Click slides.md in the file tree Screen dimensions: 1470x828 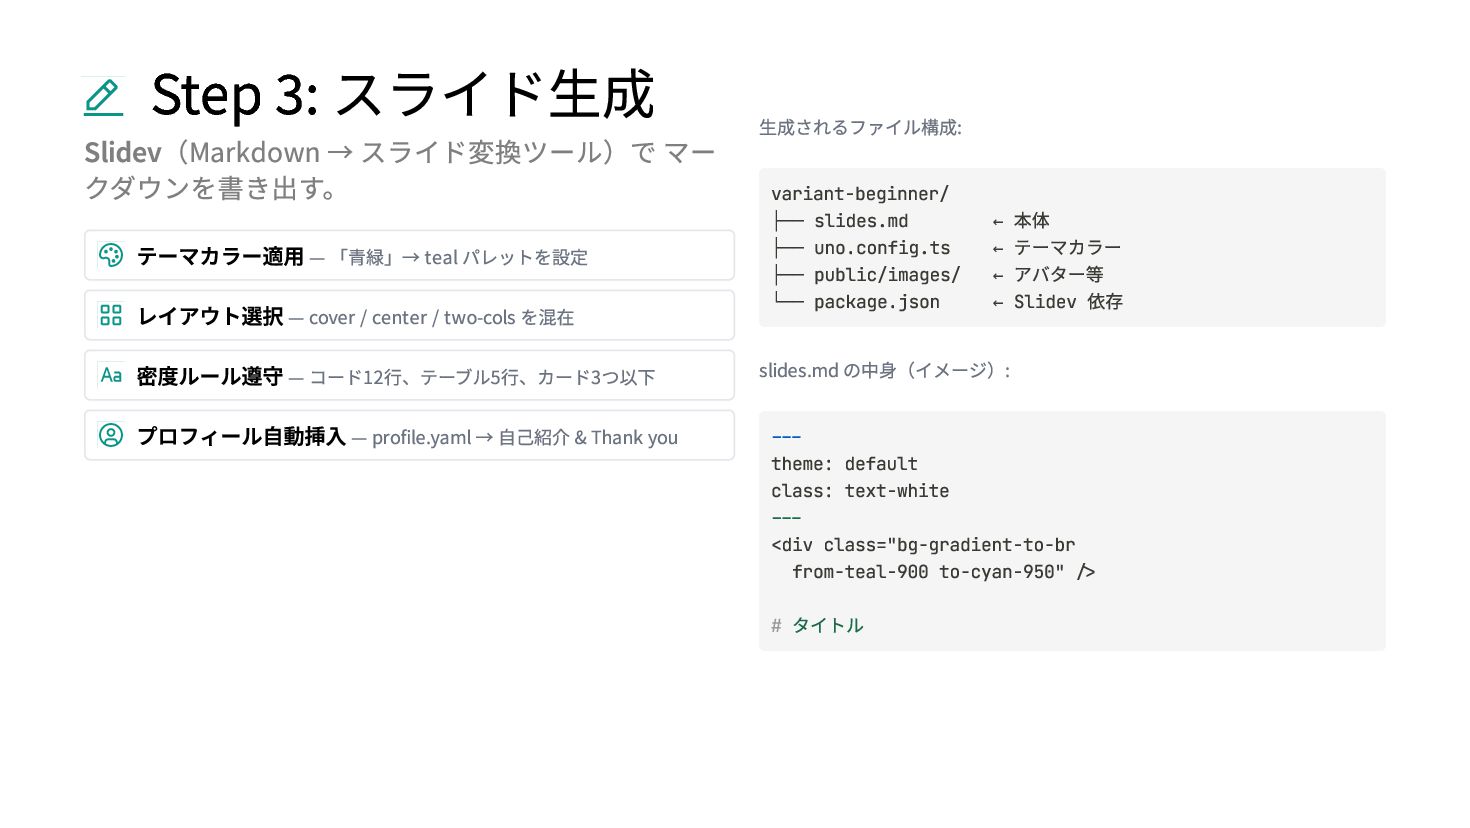[861, 221]
